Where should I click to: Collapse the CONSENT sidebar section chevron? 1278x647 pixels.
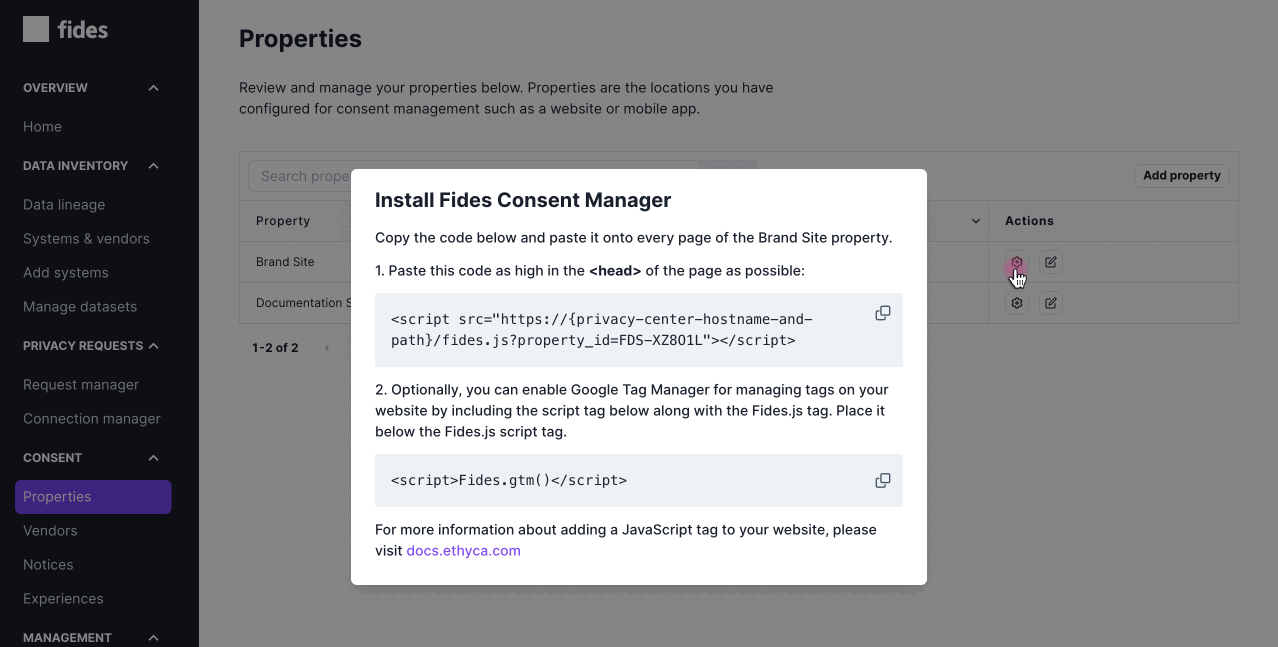pyautogui.click(x=153, y=458)
